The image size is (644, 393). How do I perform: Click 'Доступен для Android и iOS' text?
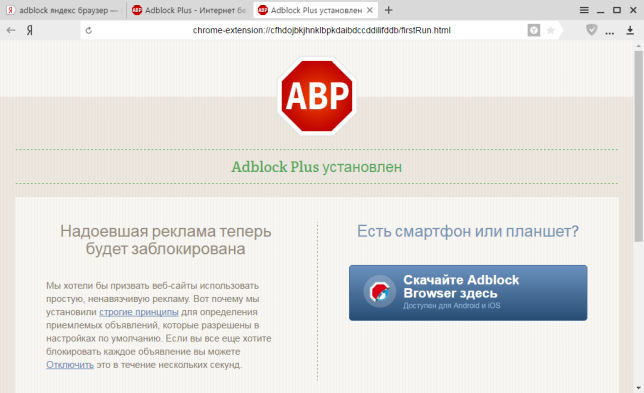click(451, 306)
